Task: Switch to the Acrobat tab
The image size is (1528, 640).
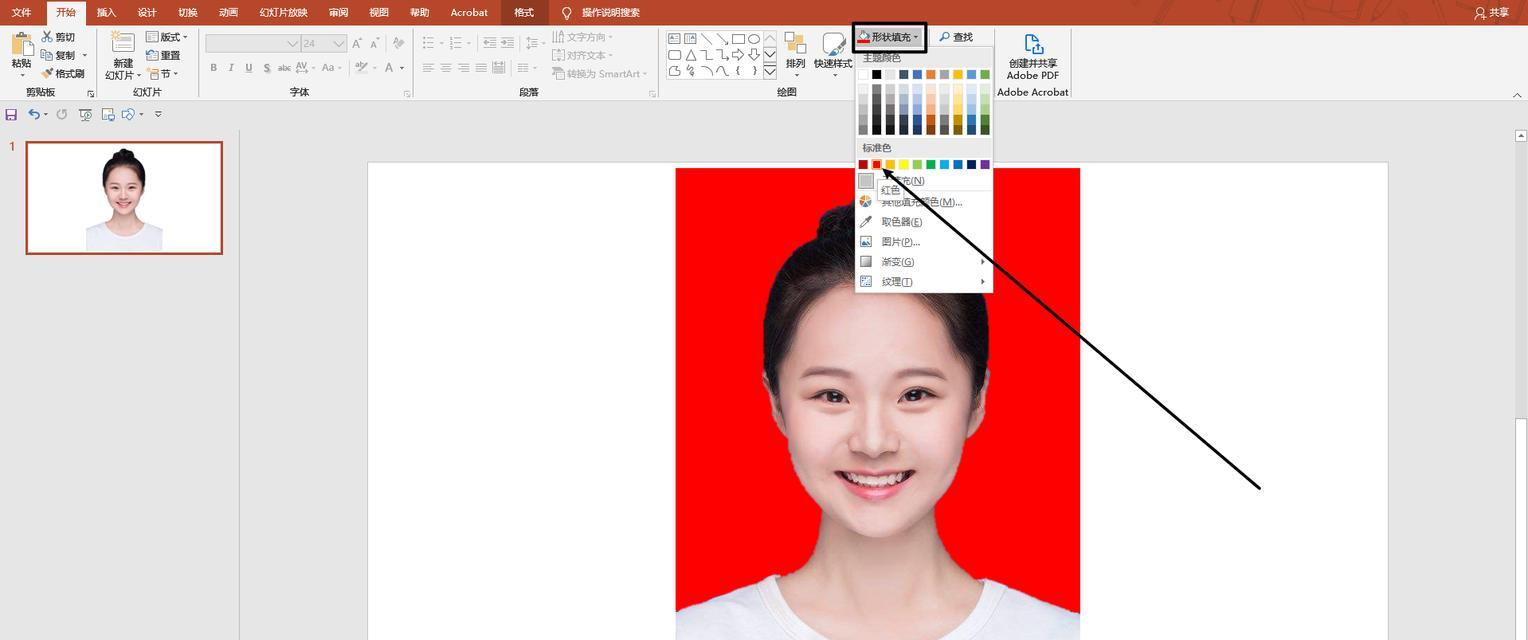Action: pyautogui.click(x=469, y=13)
